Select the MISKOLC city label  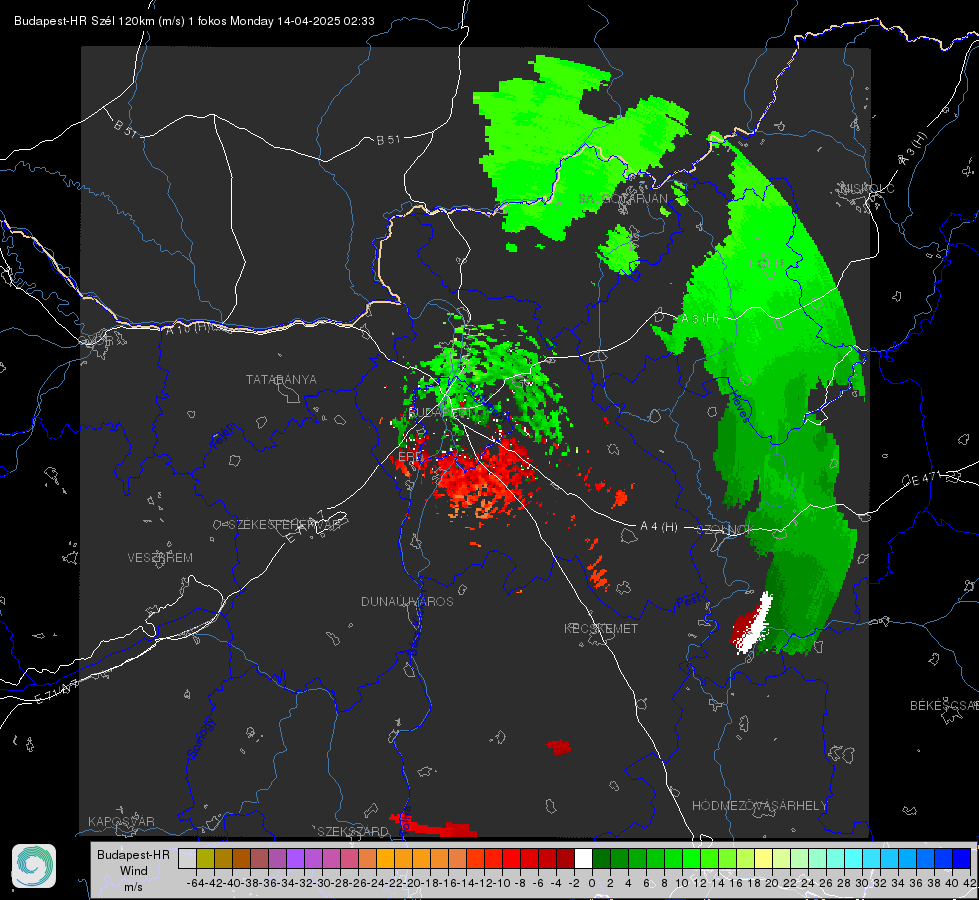point(867,188)
